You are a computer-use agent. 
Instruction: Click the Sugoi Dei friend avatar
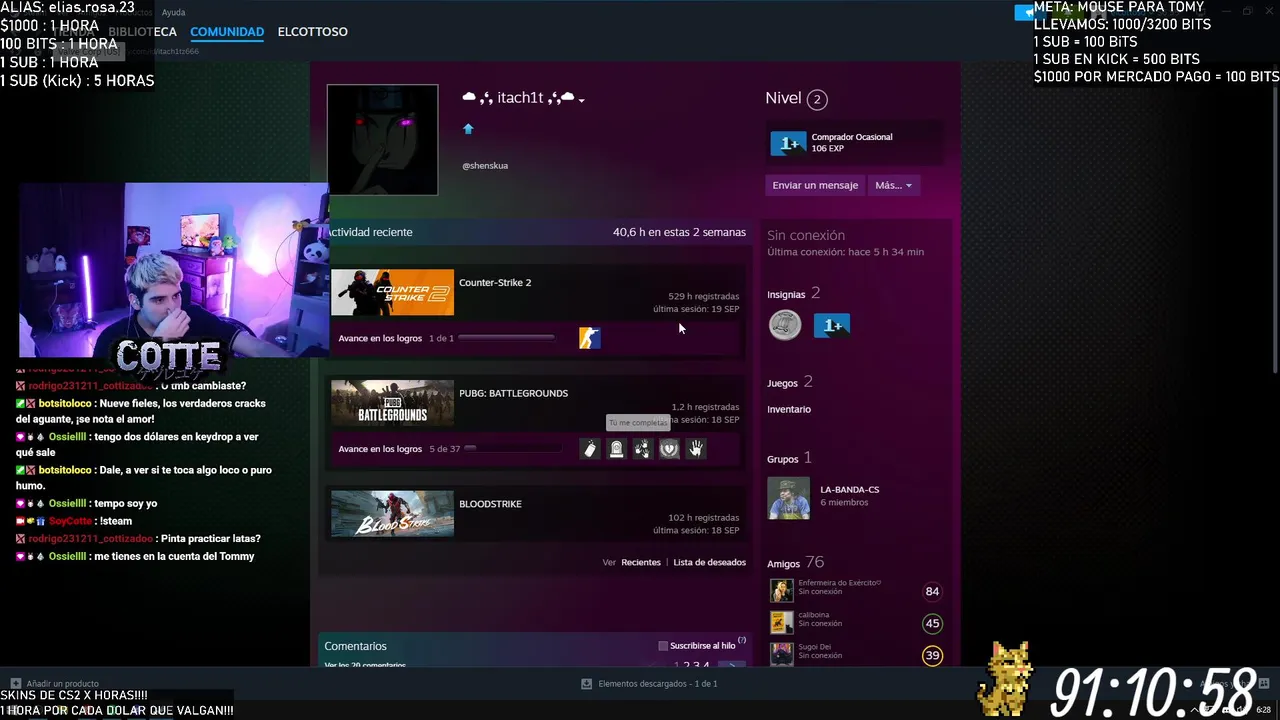click(782, 655)
